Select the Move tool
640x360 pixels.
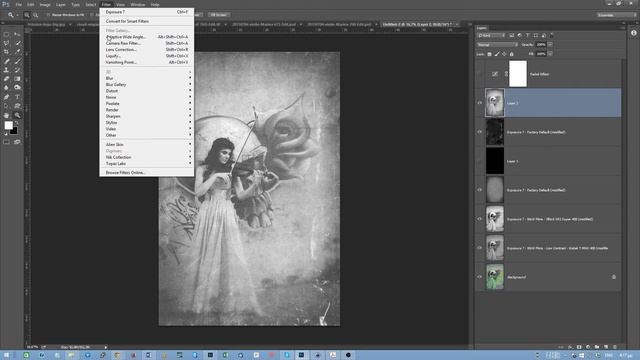[x=18, y=34]
